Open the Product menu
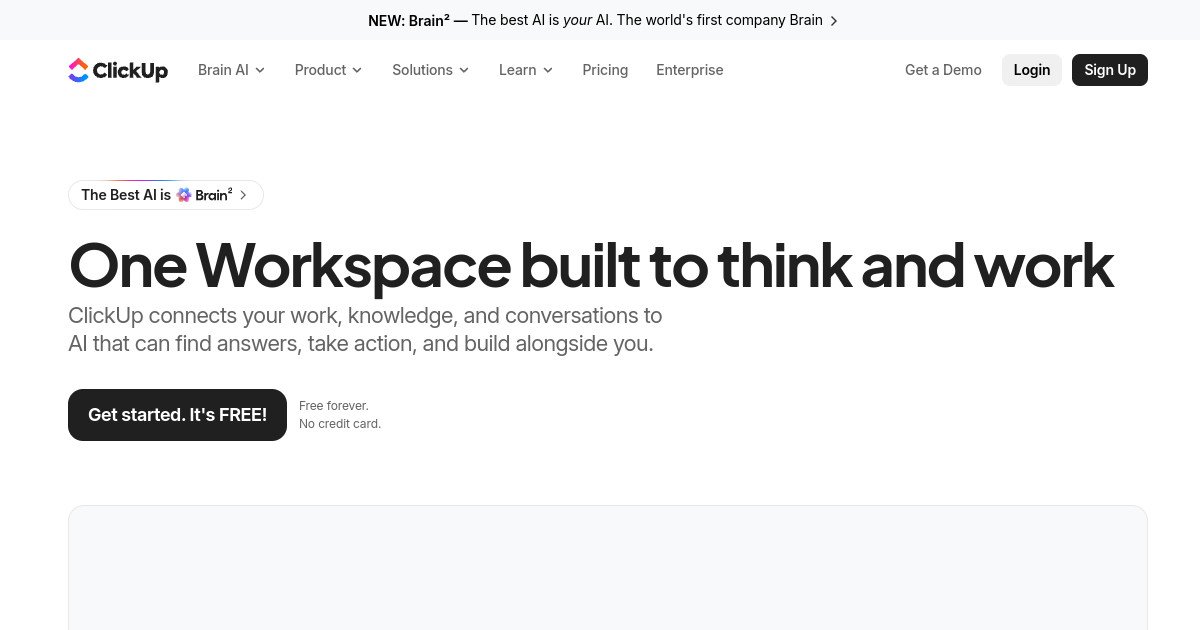 [328, 70]
